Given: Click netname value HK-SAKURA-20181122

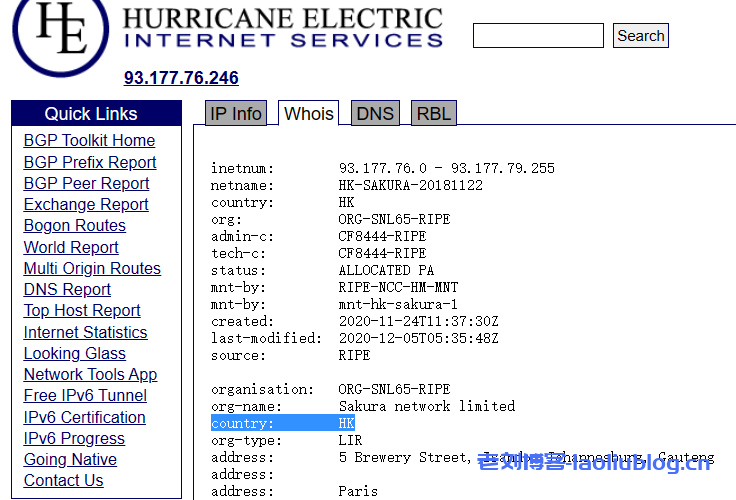Looking at the screenshot, I should point(410,185).
